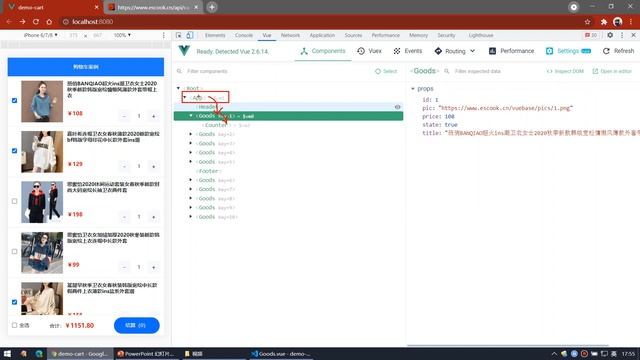Expand the Goods key=4 node
Viewport: 640px width, 360px height.
click(191, 153)
